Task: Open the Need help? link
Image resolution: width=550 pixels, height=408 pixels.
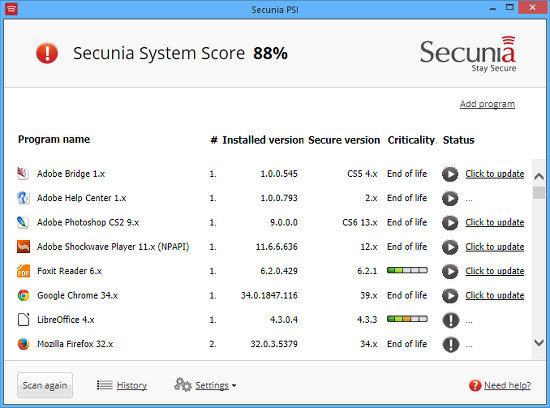Action: pyautogui.click(x=507, y=386)
